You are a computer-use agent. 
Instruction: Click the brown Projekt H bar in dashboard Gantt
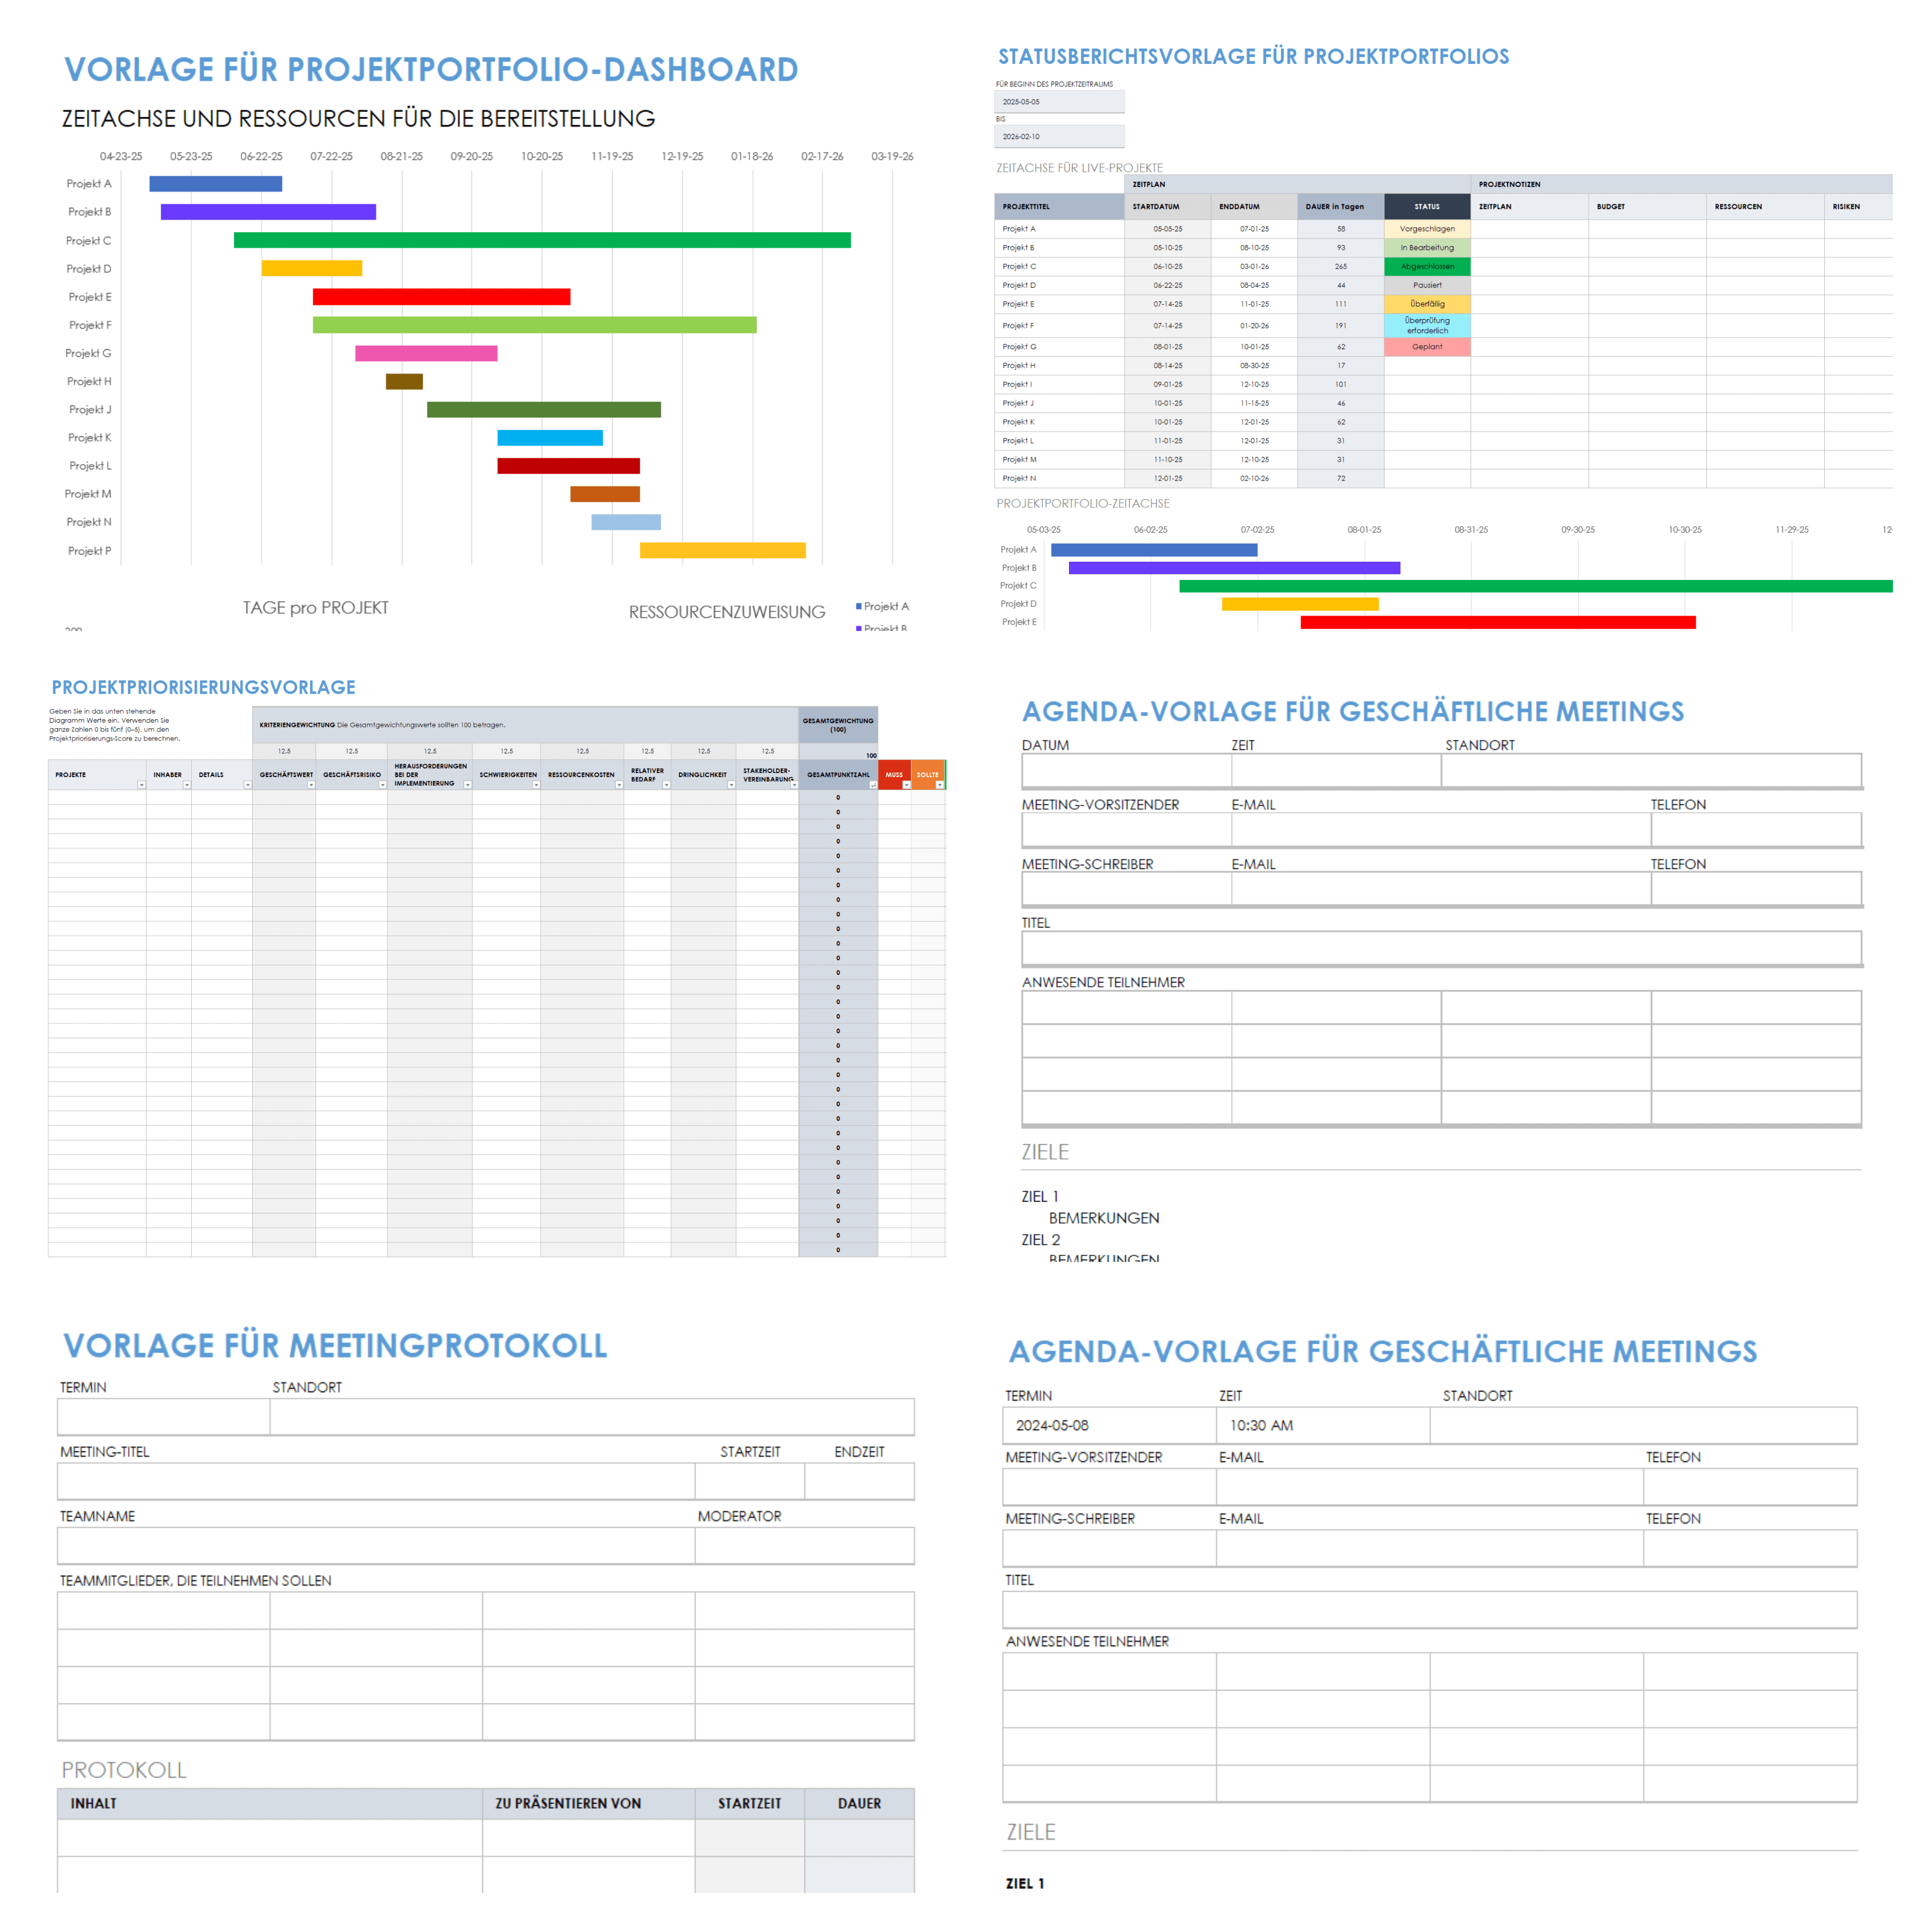pos(404,381)
